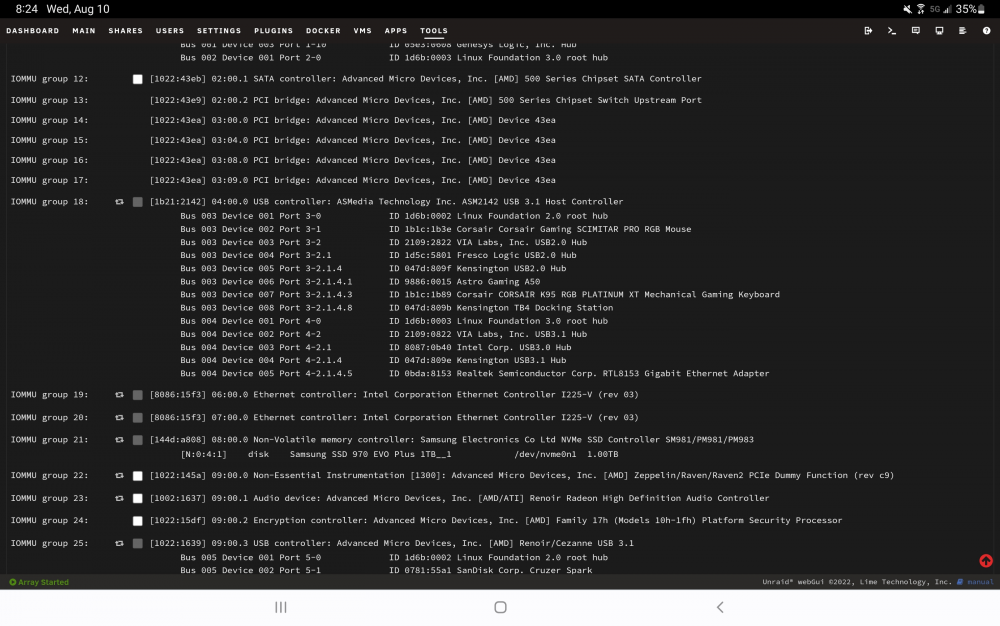Click 'Intel Corp. USB3.0 Hub' row
This screenshot has width=1000, height=626.
click(x=376, y=347)
